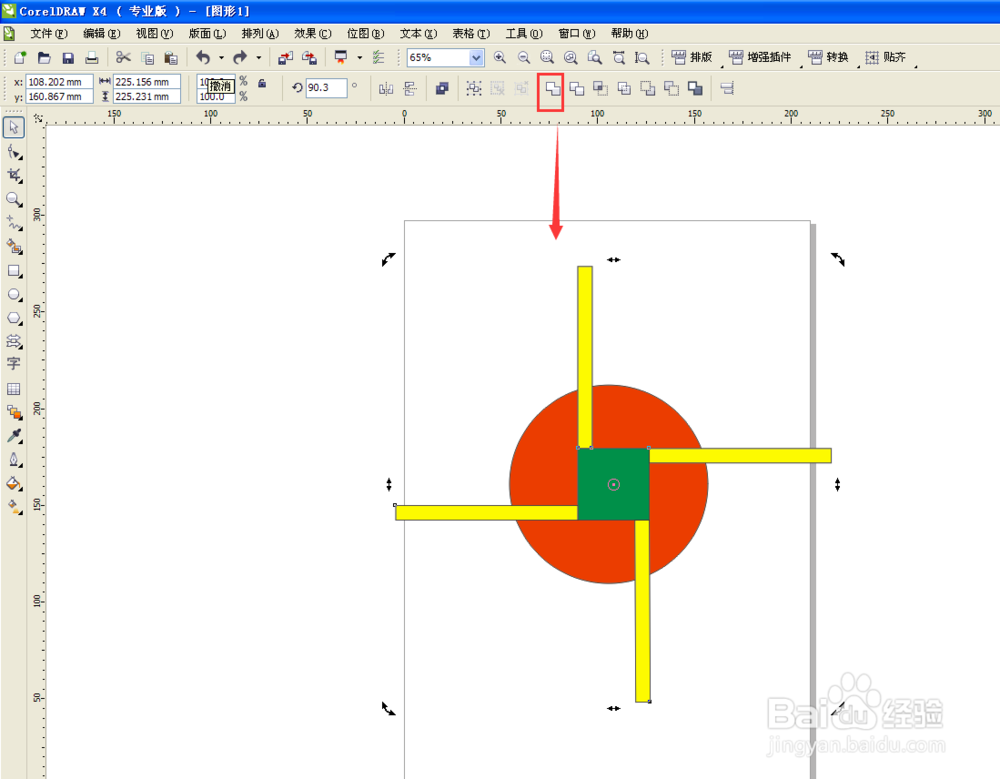Open the 效果(C) menu

tap(312, 33)
